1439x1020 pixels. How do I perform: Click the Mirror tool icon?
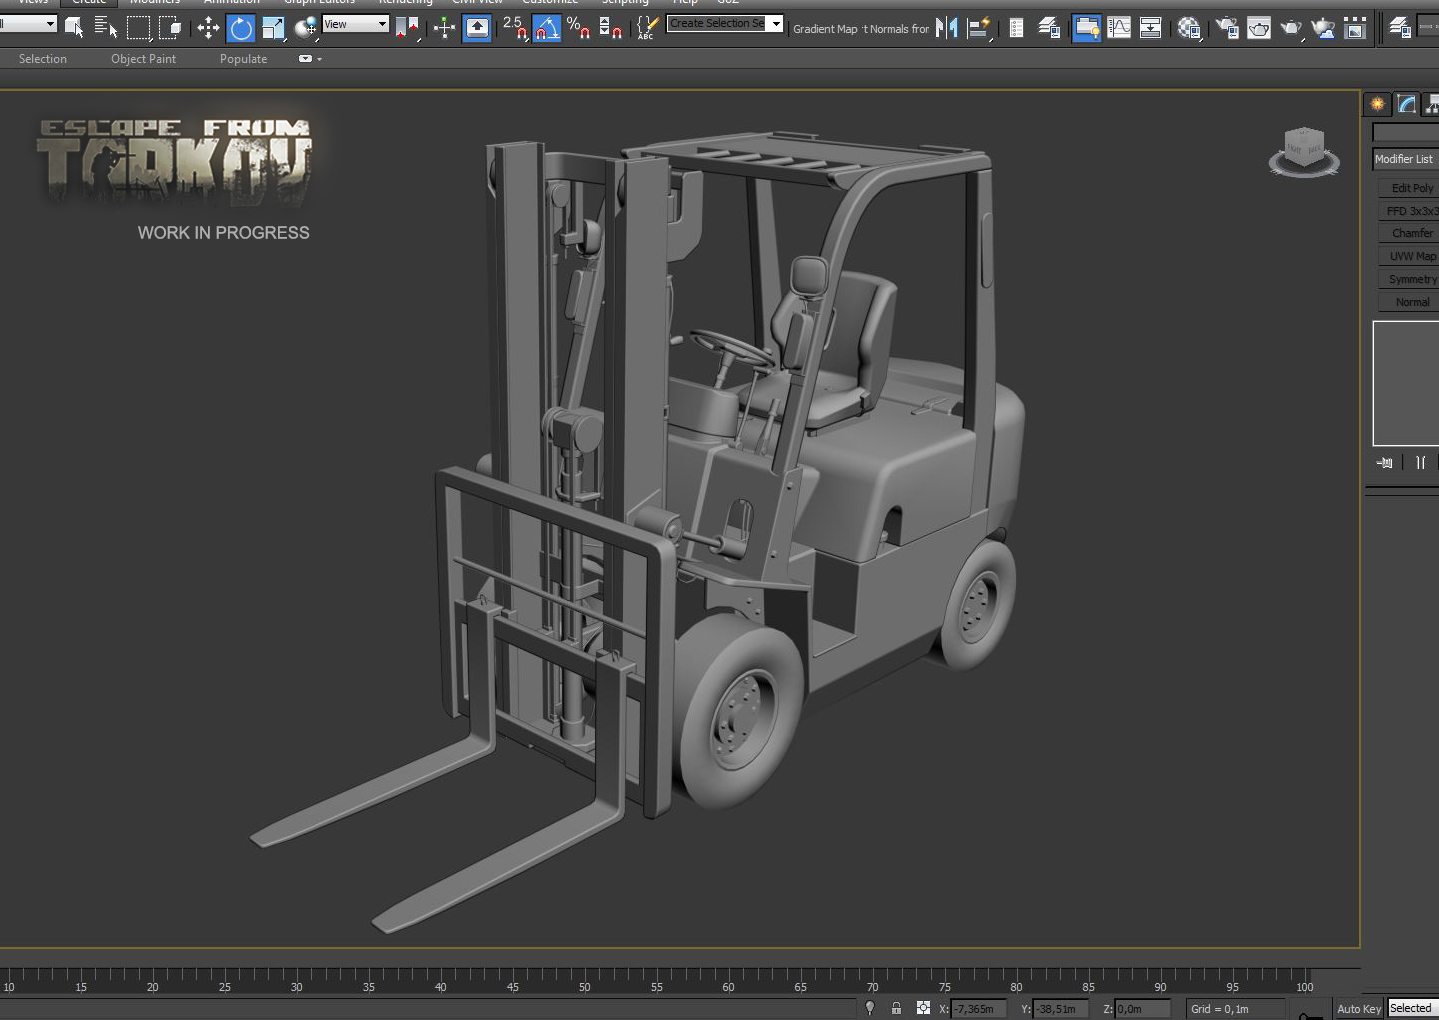point(947,28)
